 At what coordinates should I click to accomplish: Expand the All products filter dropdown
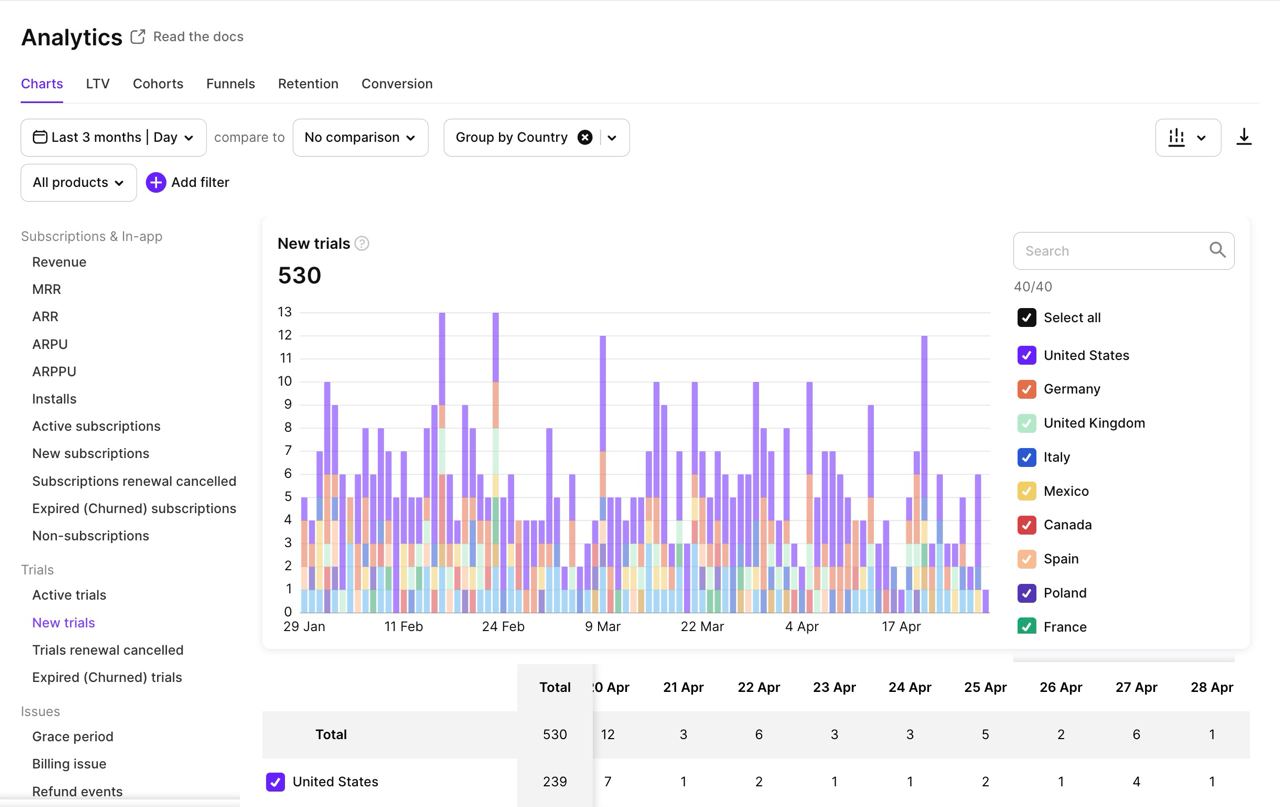pyautogui.click(x=78, y=182)
